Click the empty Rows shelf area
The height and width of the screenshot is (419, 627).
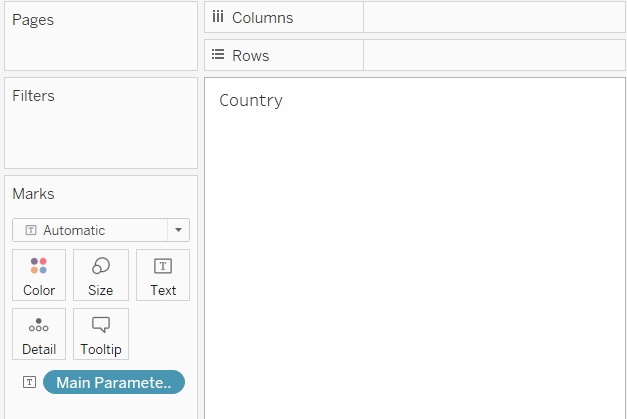(x=494, y=56)
